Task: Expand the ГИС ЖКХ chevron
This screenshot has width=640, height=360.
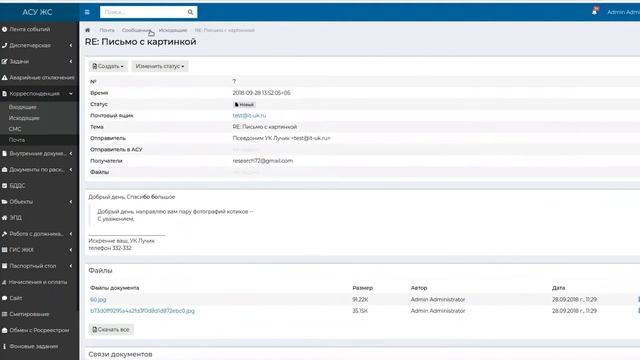Action: (x=71, y=250)
